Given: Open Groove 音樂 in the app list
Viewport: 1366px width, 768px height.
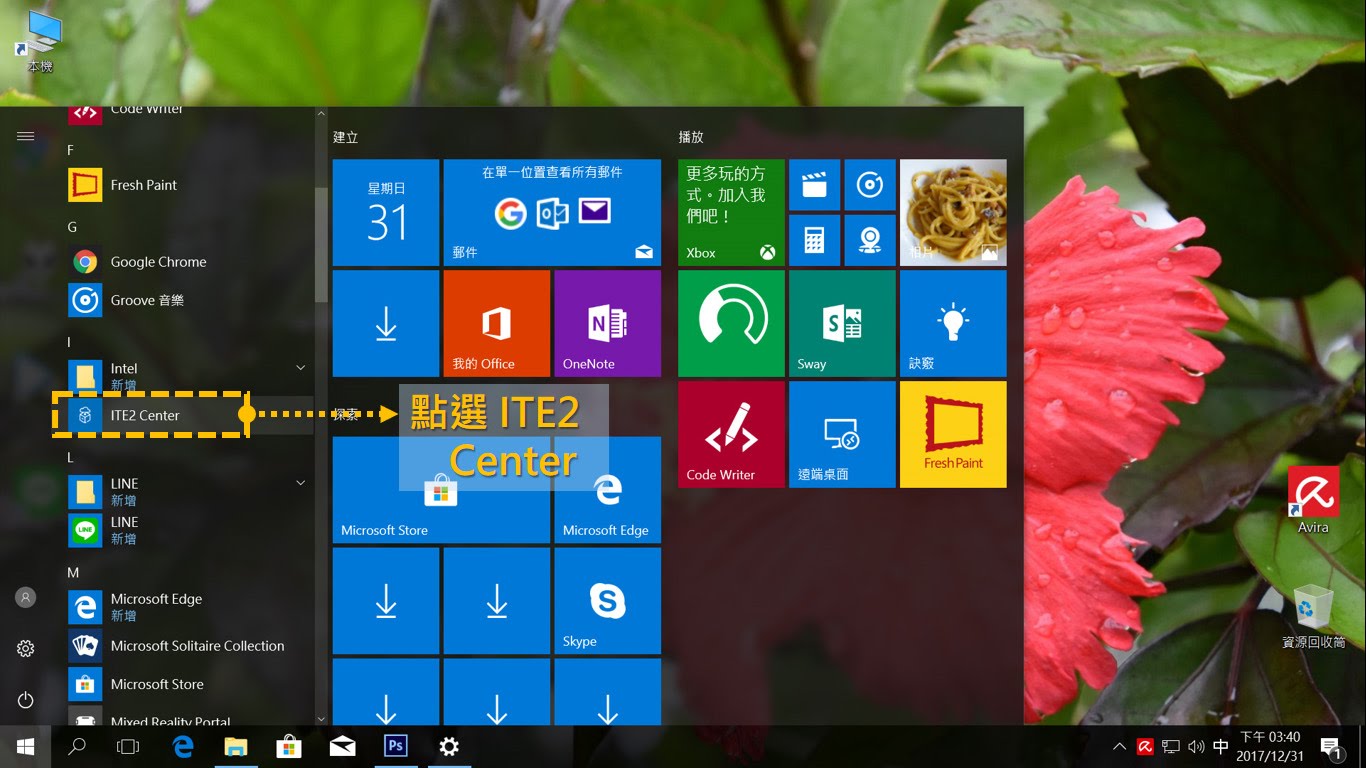Looking at the screenshot, I should 190,300.
